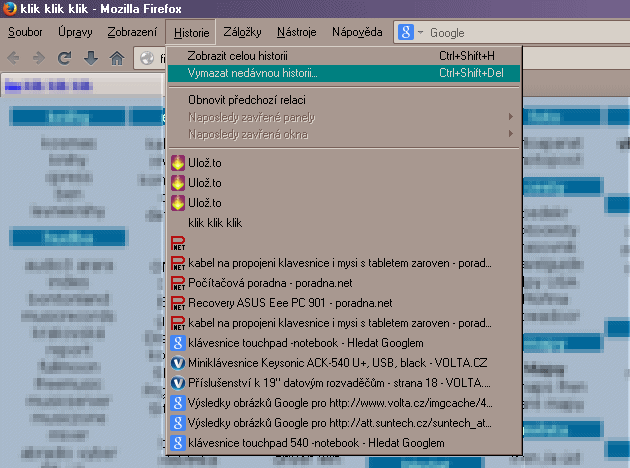
Task: Click the second Ulož.to flame icon
Action: (178, 183)
